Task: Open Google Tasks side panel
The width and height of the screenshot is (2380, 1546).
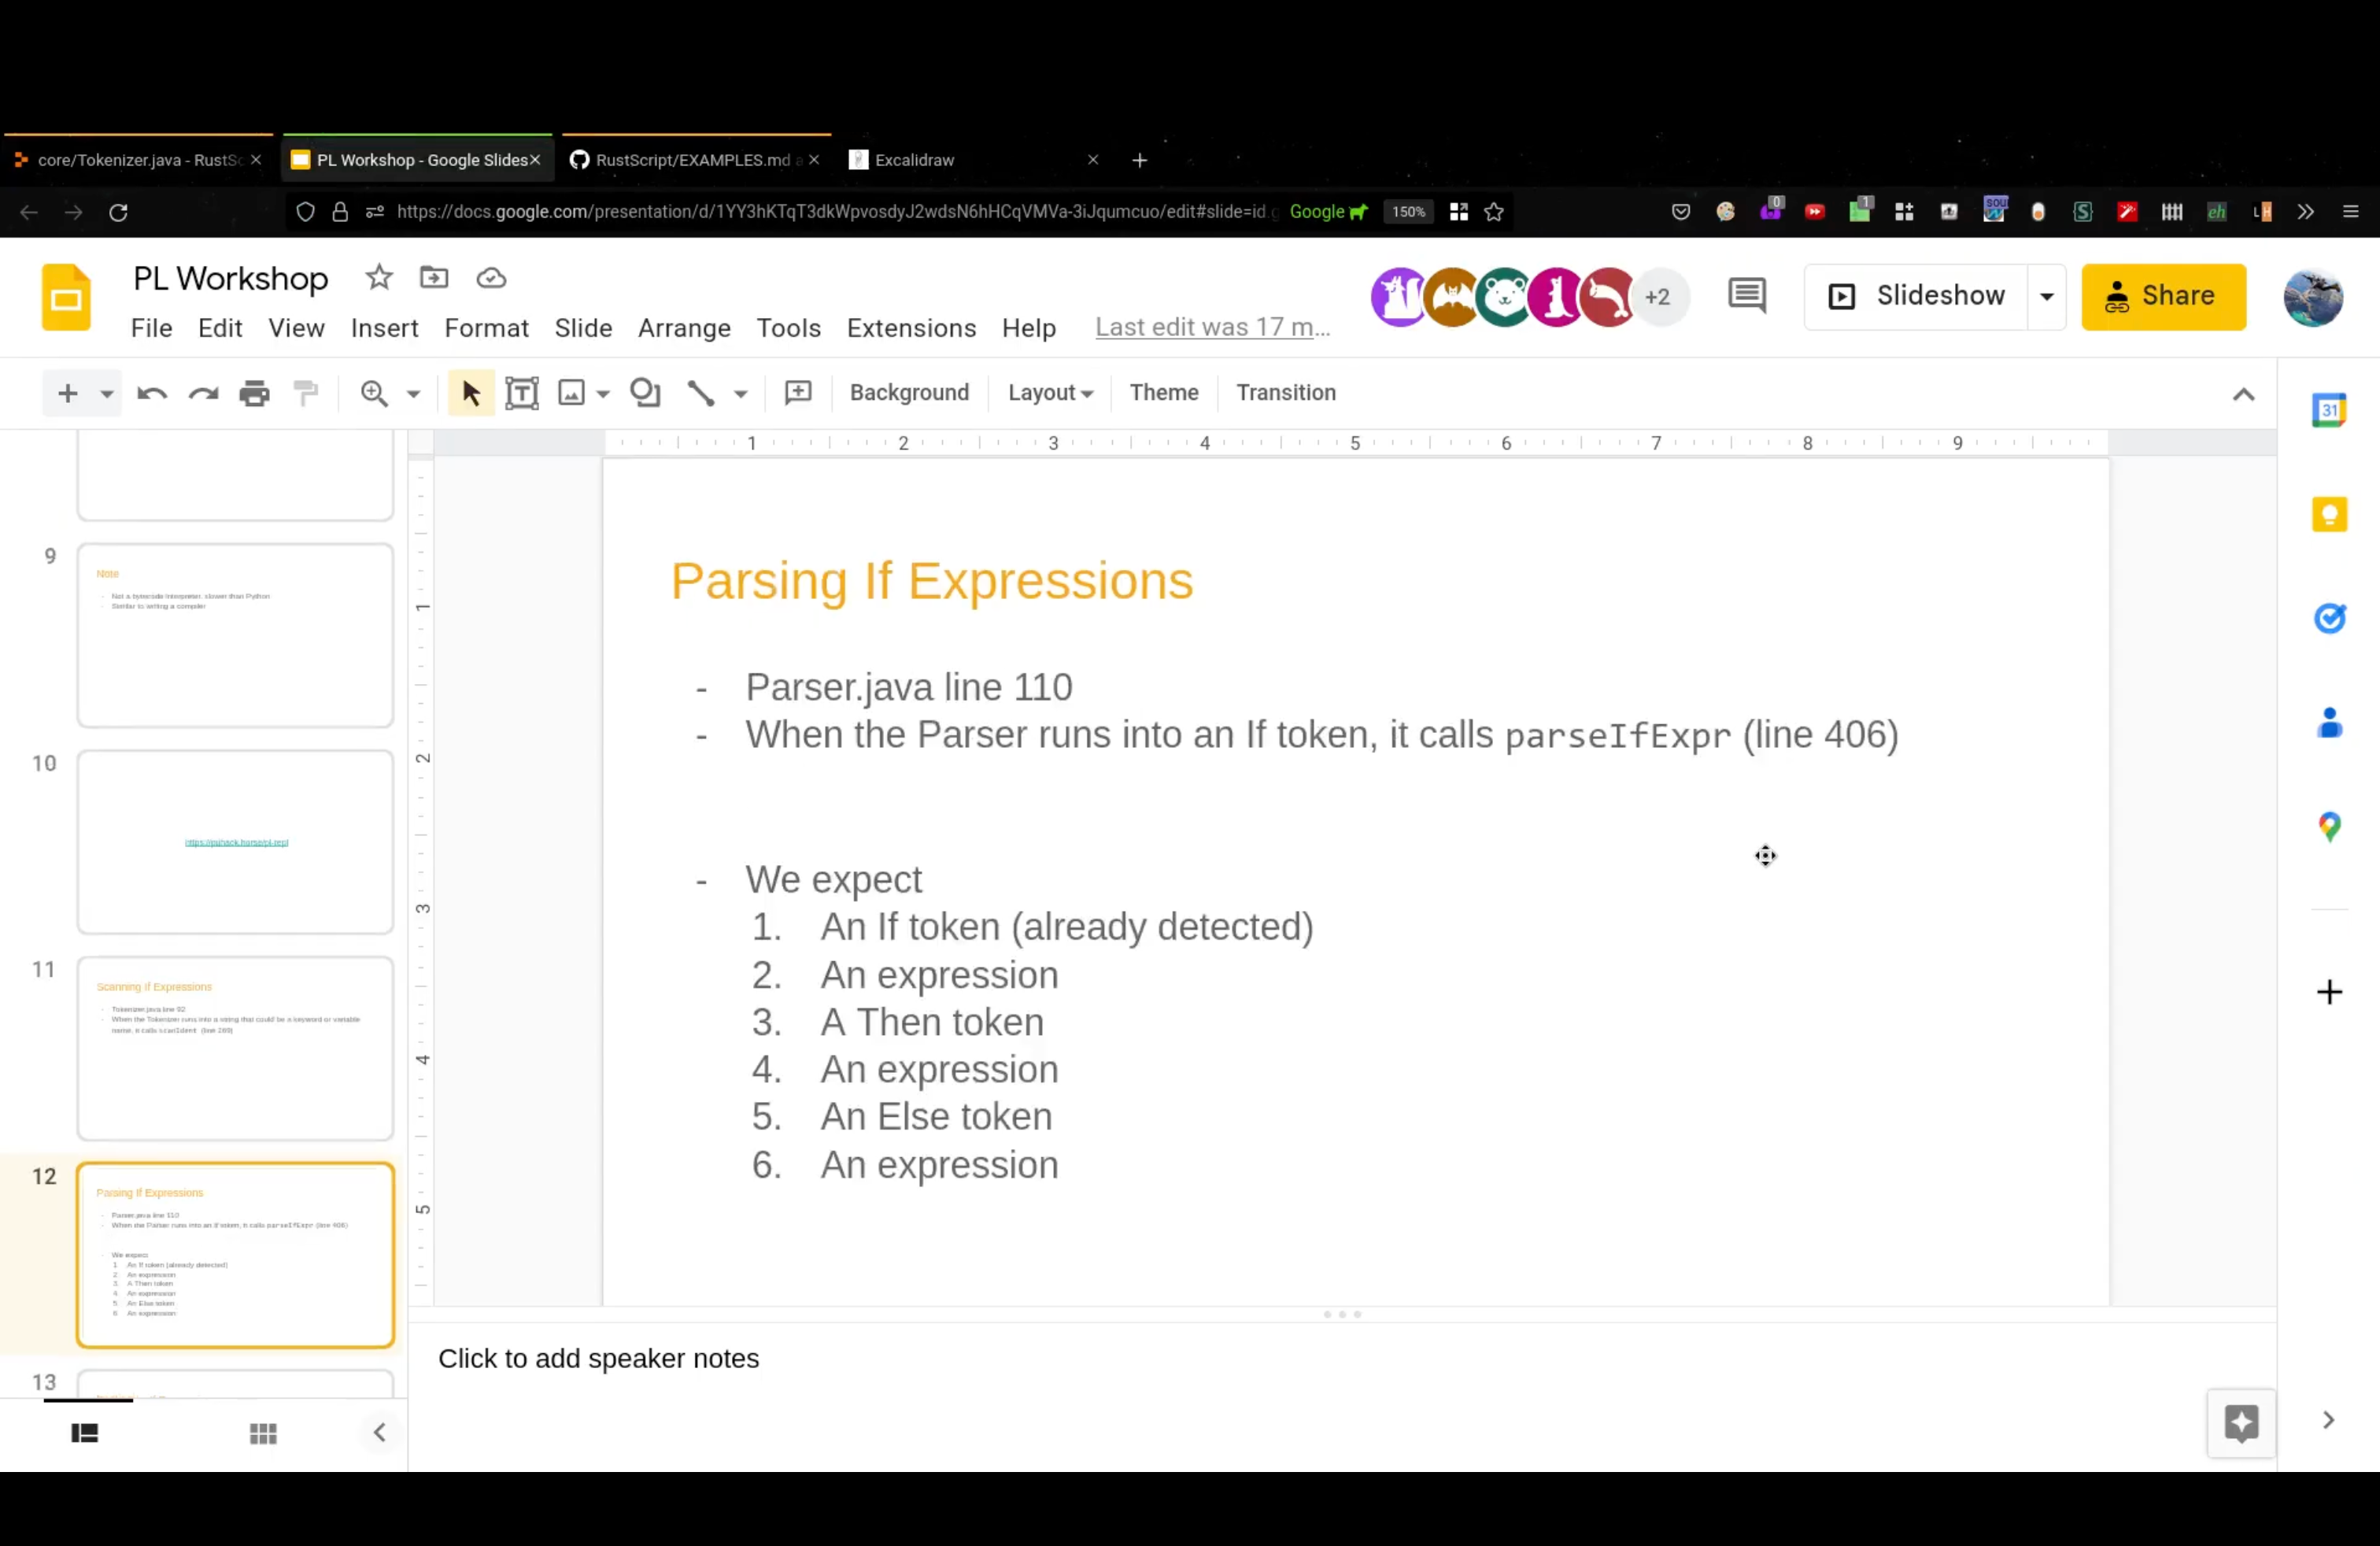Action: point(2330,618)
